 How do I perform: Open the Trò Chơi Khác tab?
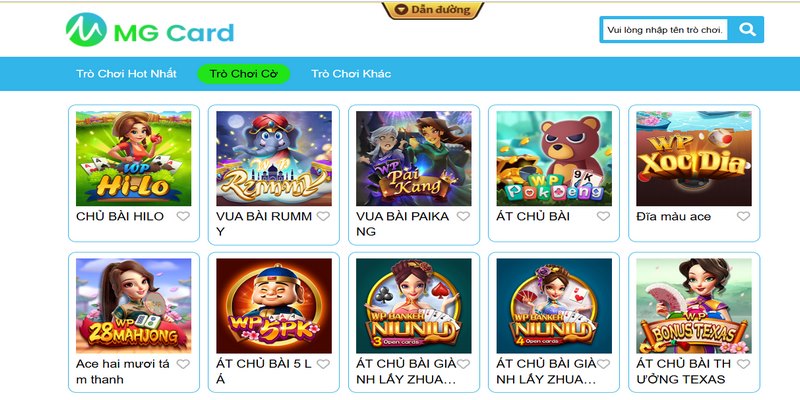[351, 74]
